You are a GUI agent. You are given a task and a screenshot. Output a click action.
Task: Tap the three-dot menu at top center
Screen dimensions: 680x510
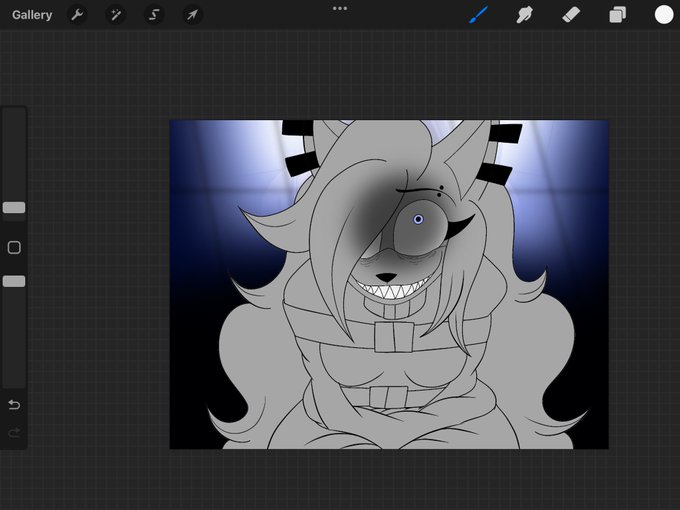[x=340, y=8]
